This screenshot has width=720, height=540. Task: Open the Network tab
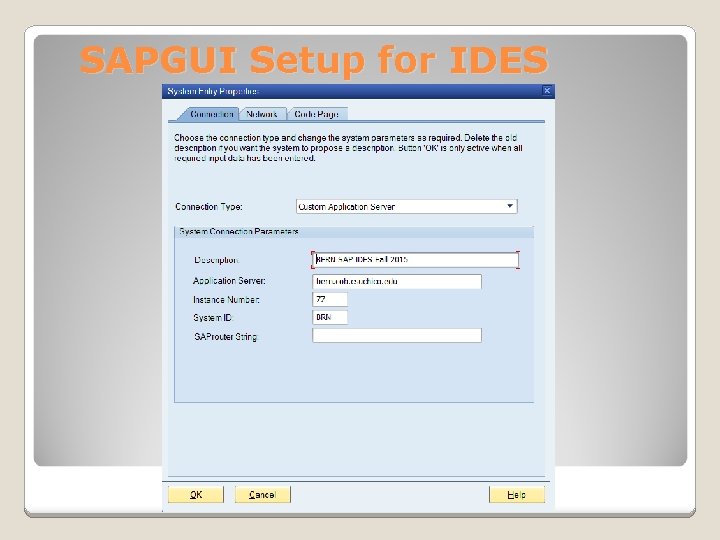tap(262, 114)
